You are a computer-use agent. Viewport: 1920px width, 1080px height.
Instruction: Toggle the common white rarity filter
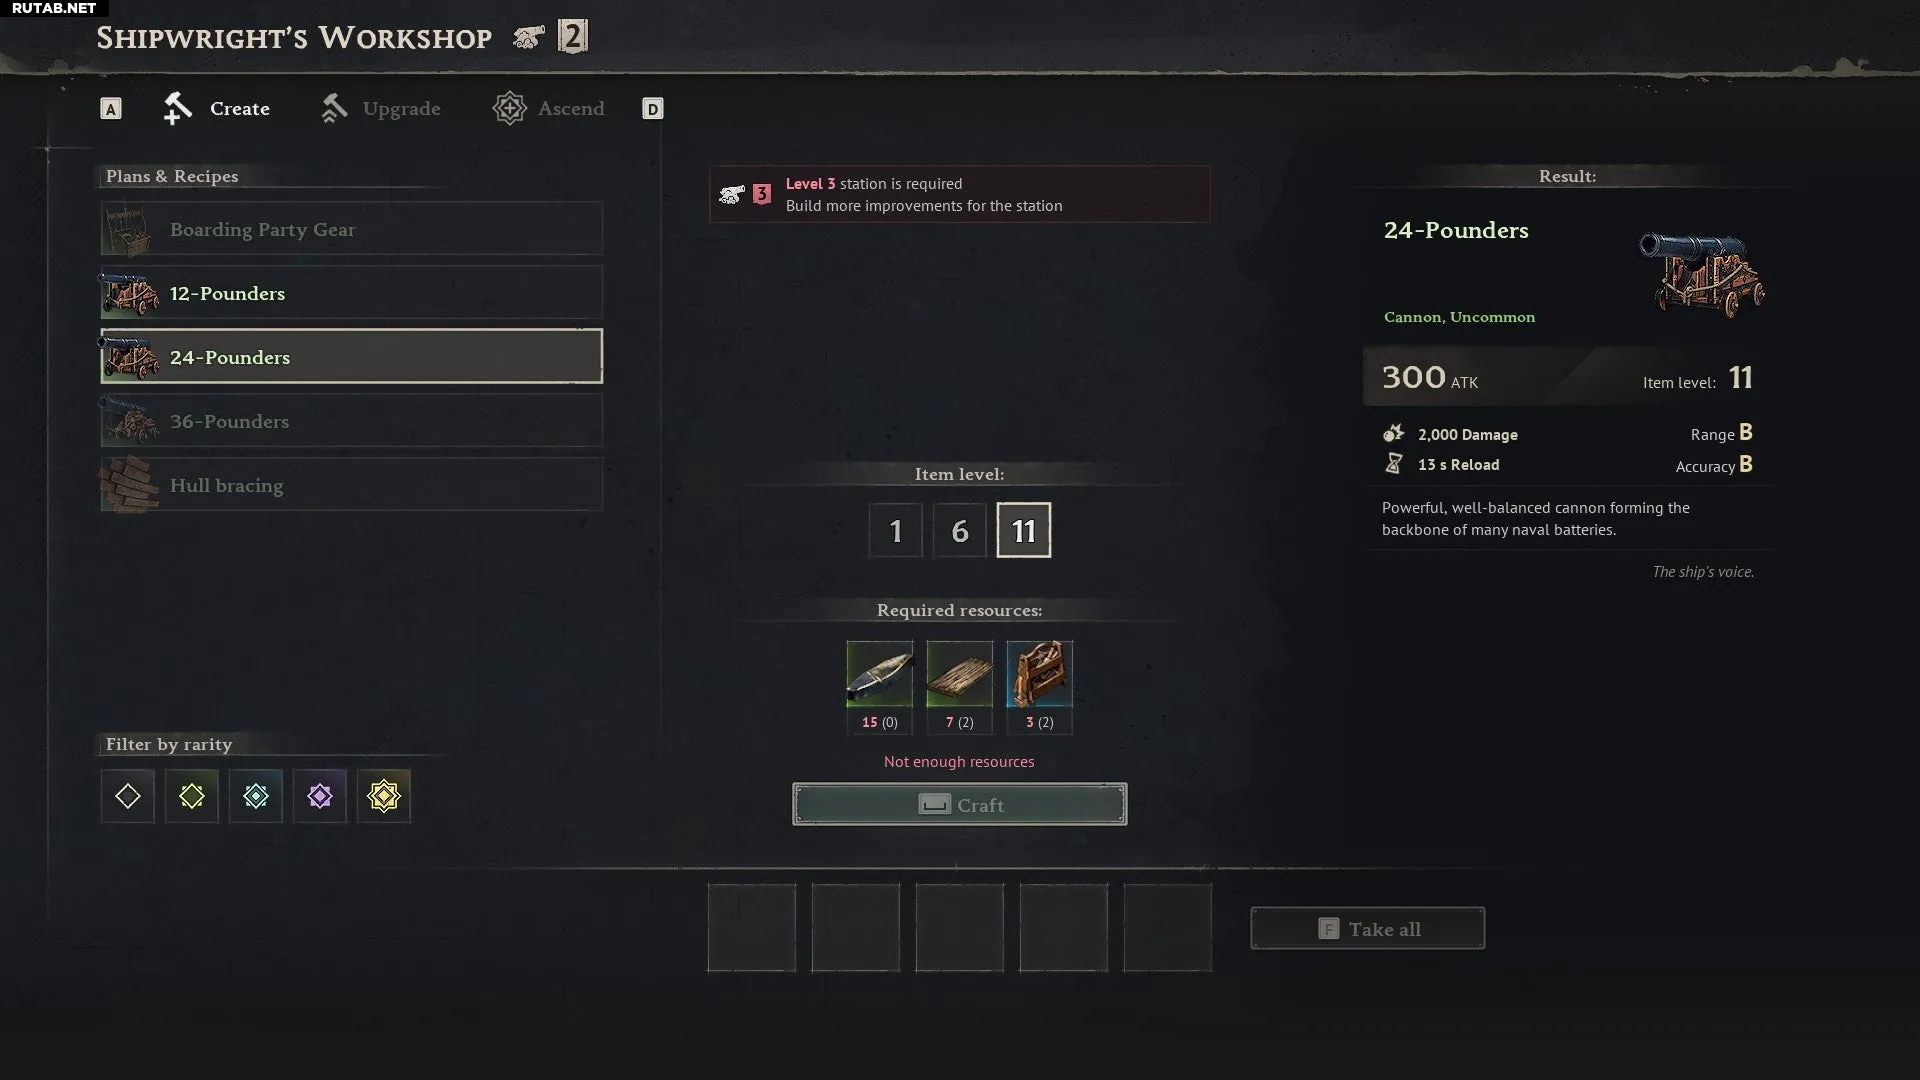(x=128, y=796)
